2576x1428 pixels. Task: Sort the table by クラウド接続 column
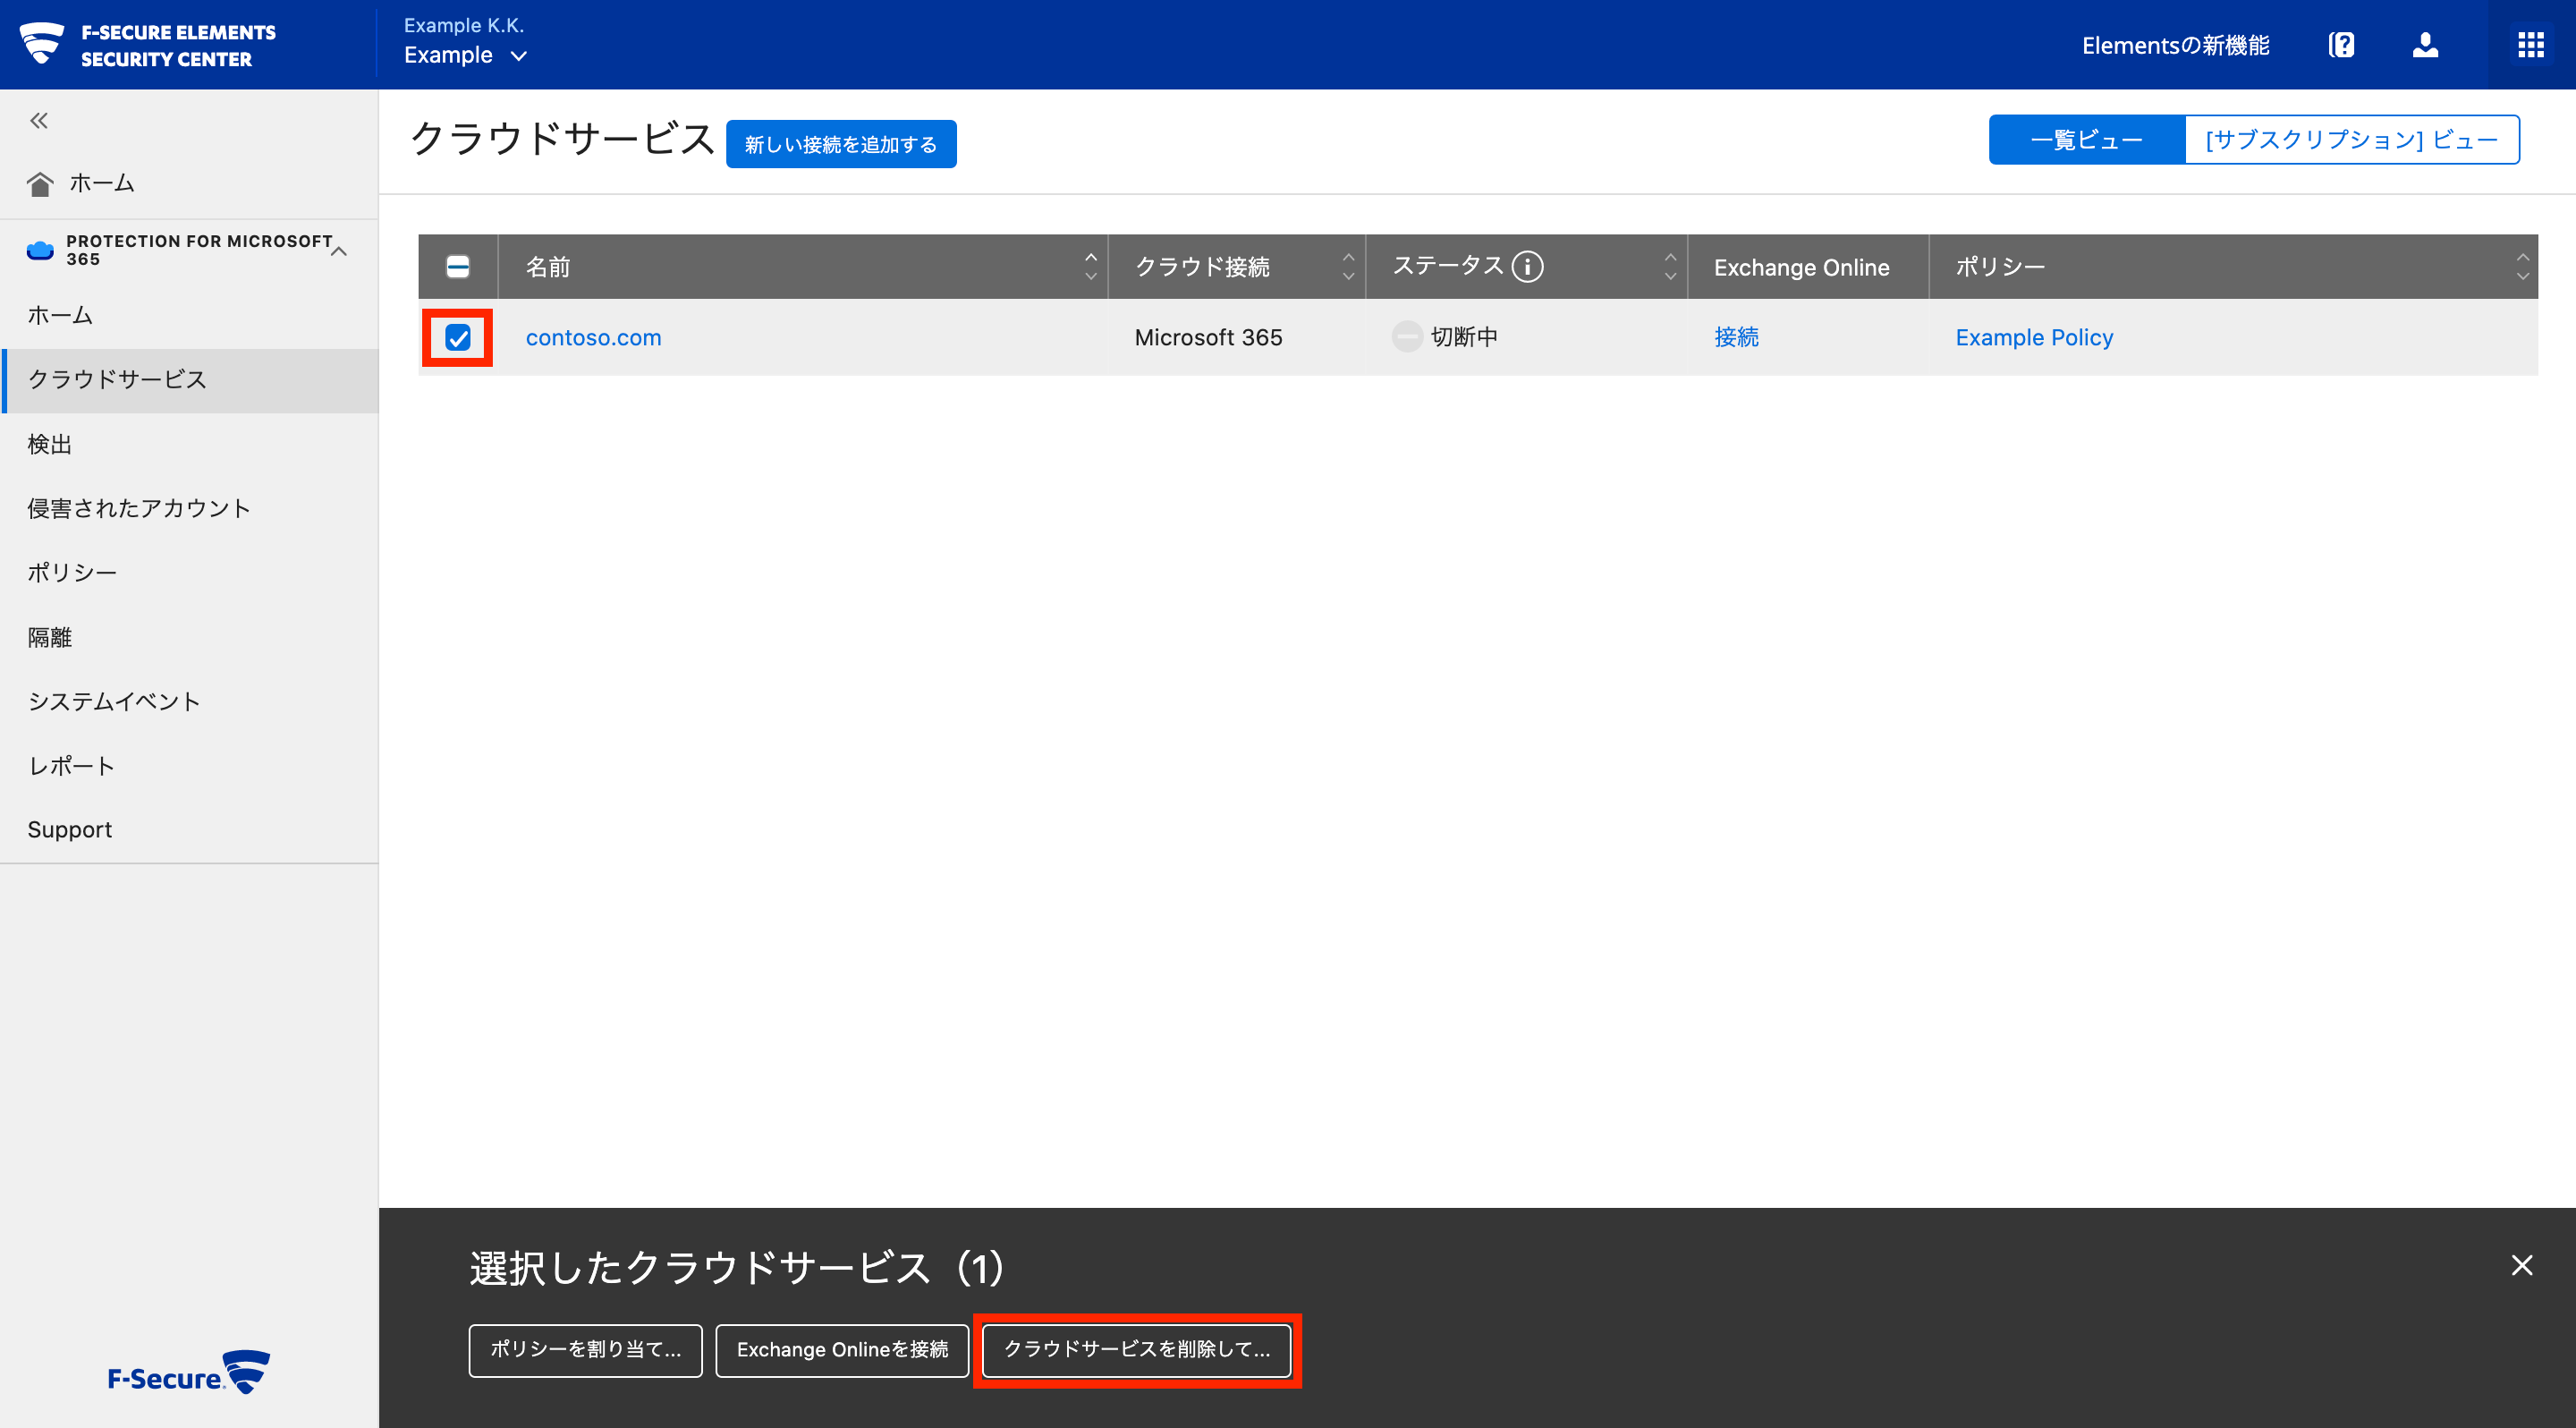pos(1348,267)
